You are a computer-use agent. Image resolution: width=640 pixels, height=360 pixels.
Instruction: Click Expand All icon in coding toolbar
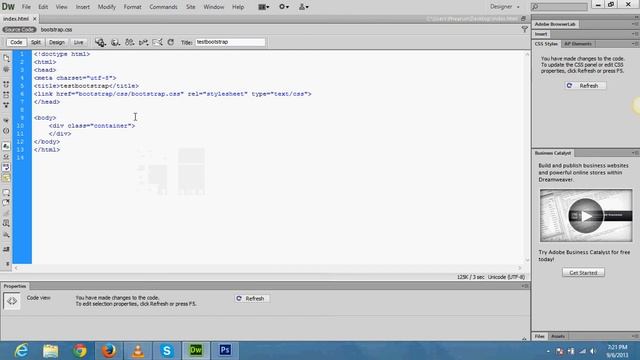(6, 105)
